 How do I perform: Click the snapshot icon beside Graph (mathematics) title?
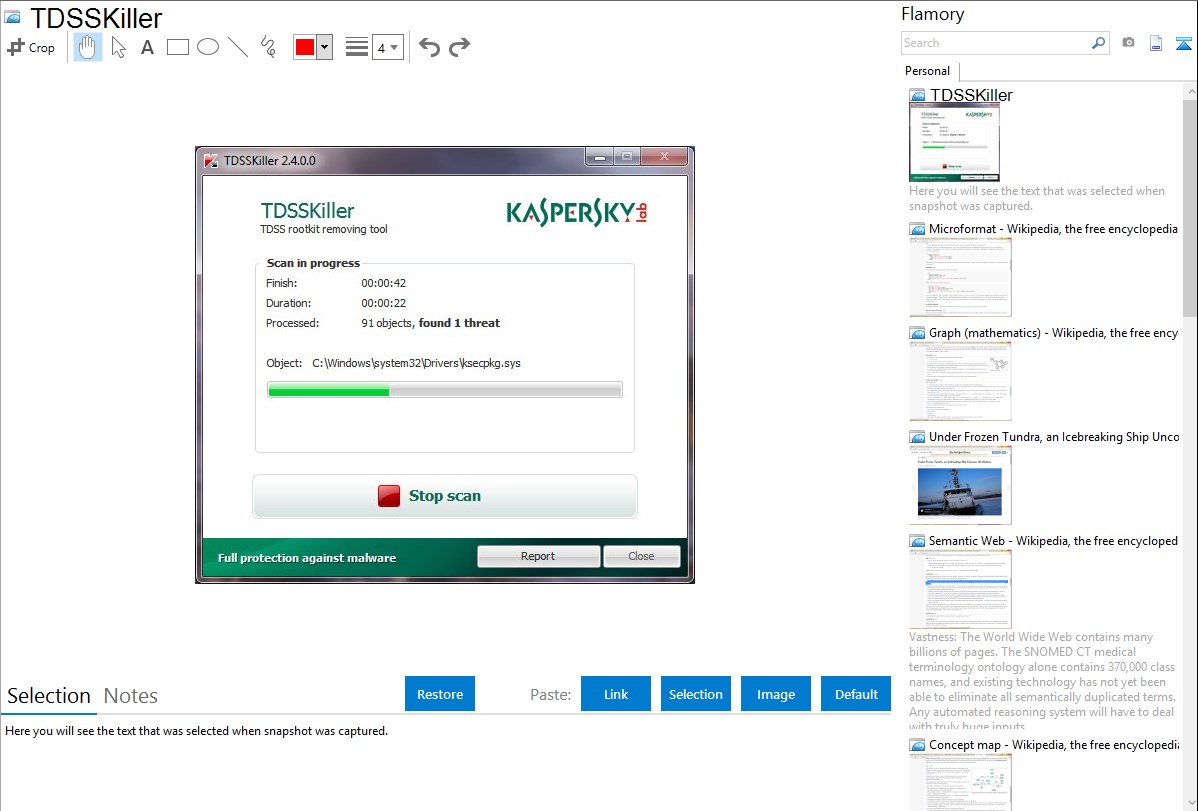coord(917,333)
